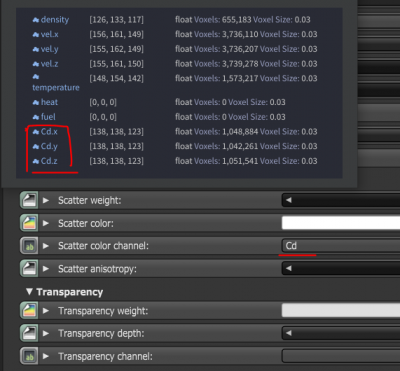Click the Transparency channel 'ab' icon
The width and height of the screenshot is (400, 371).
click(30, 356)
